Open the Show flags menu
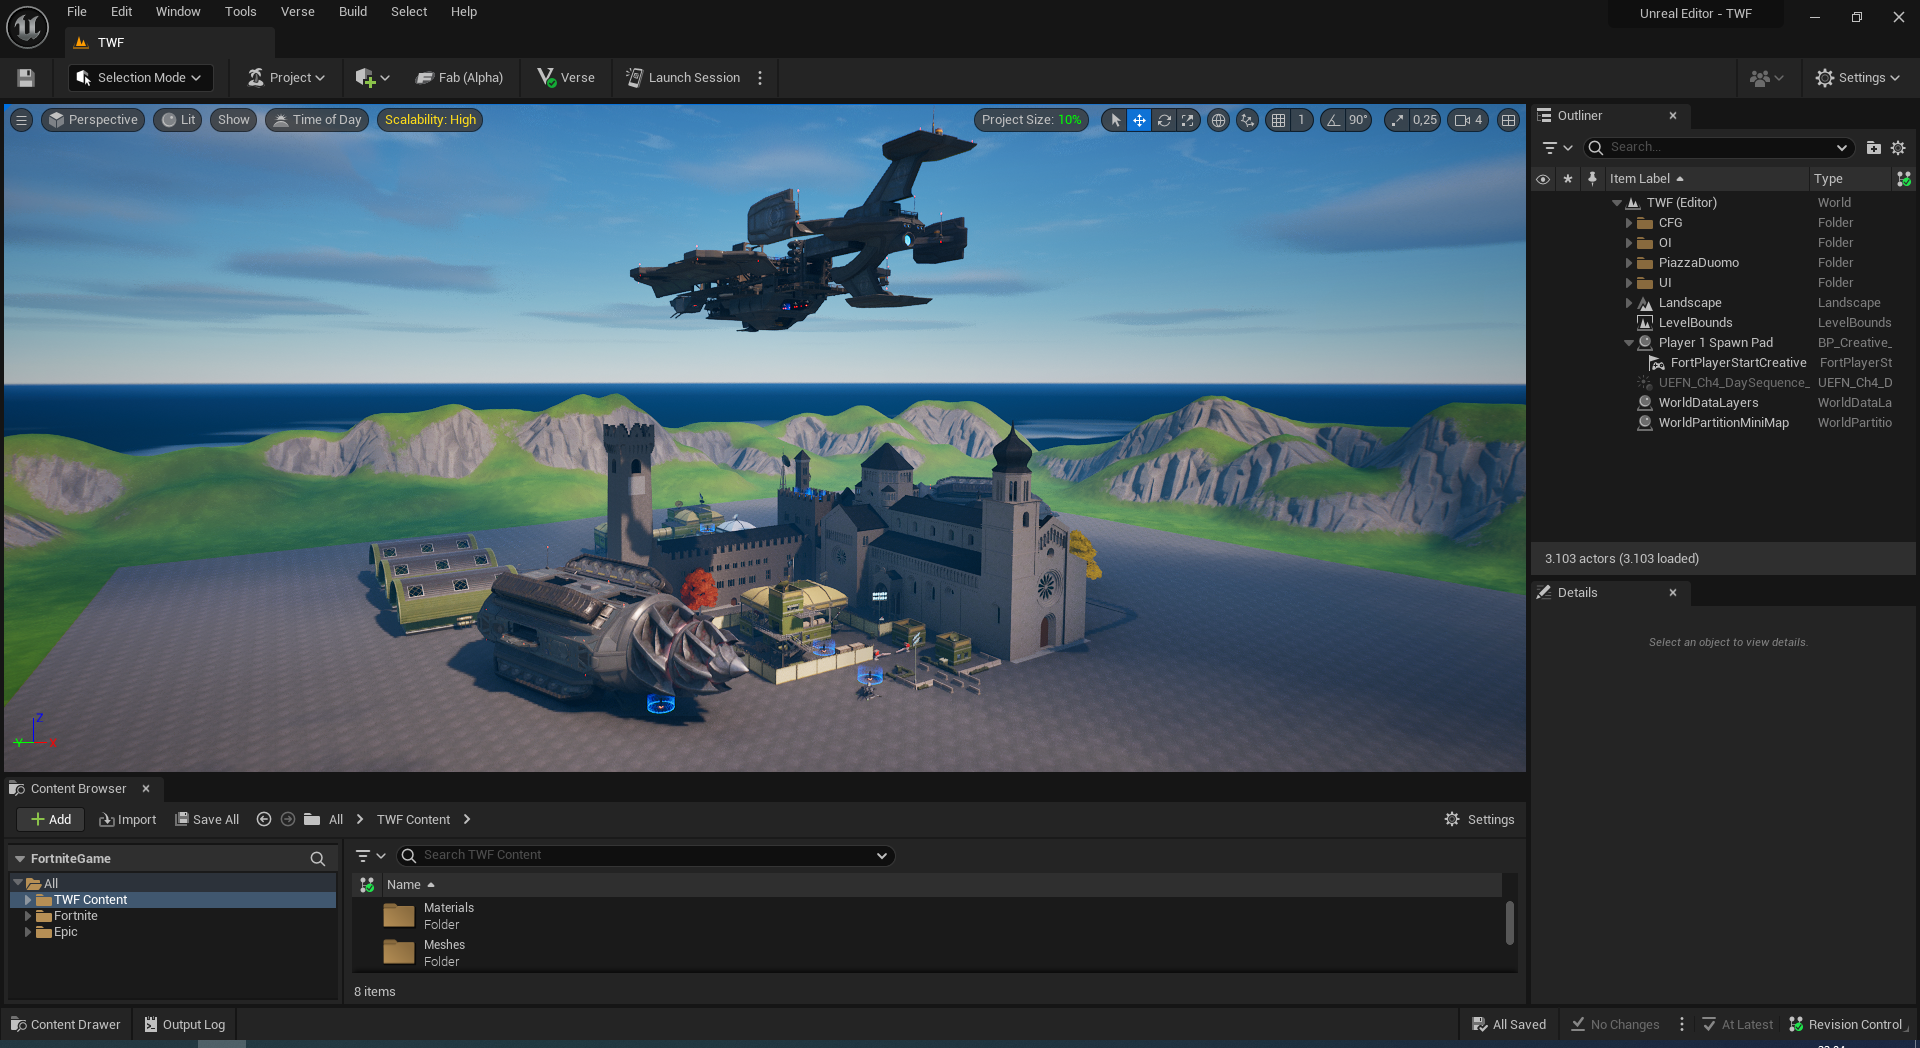 234,120
